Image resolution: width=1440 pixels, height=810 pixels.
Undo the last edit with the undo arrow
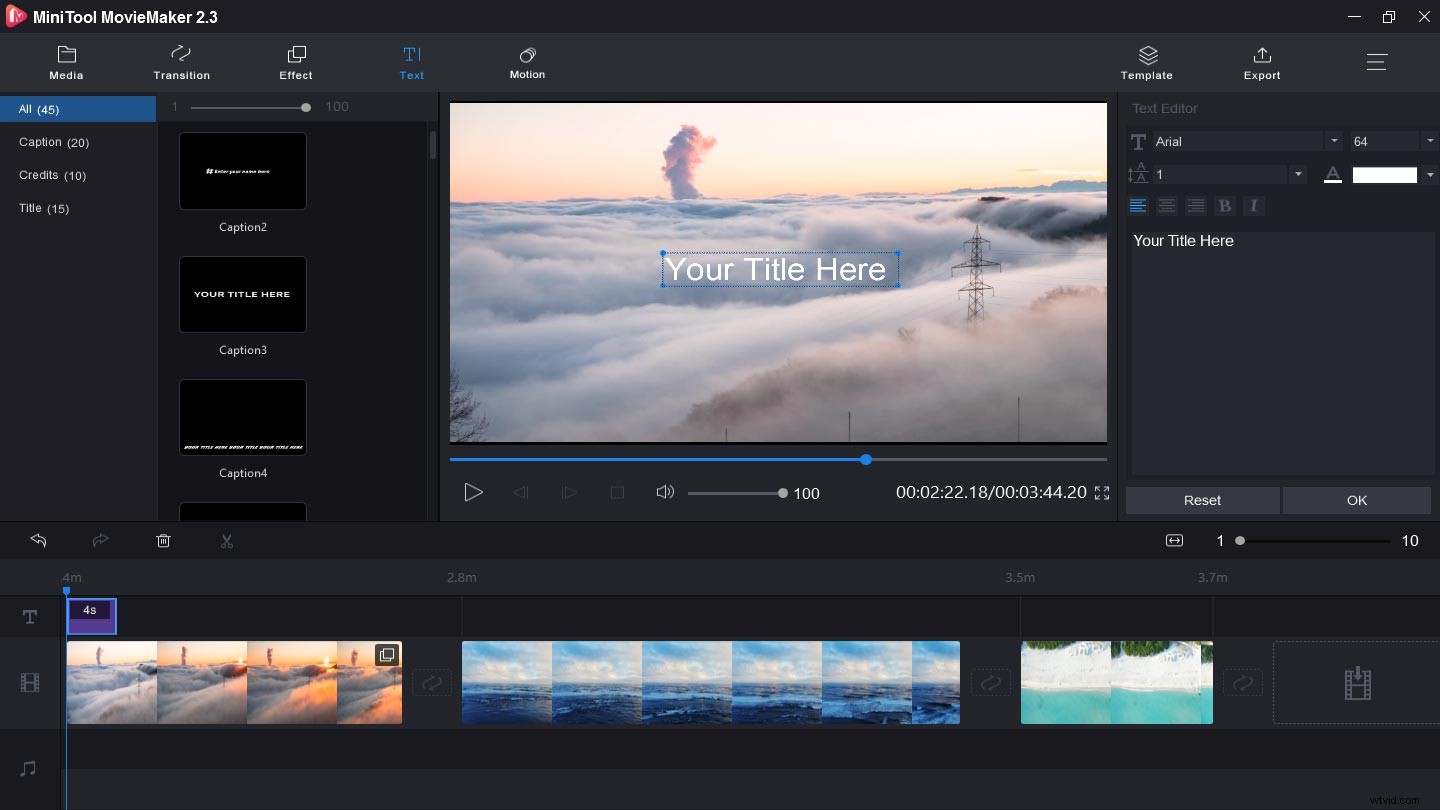coord(38,540)
